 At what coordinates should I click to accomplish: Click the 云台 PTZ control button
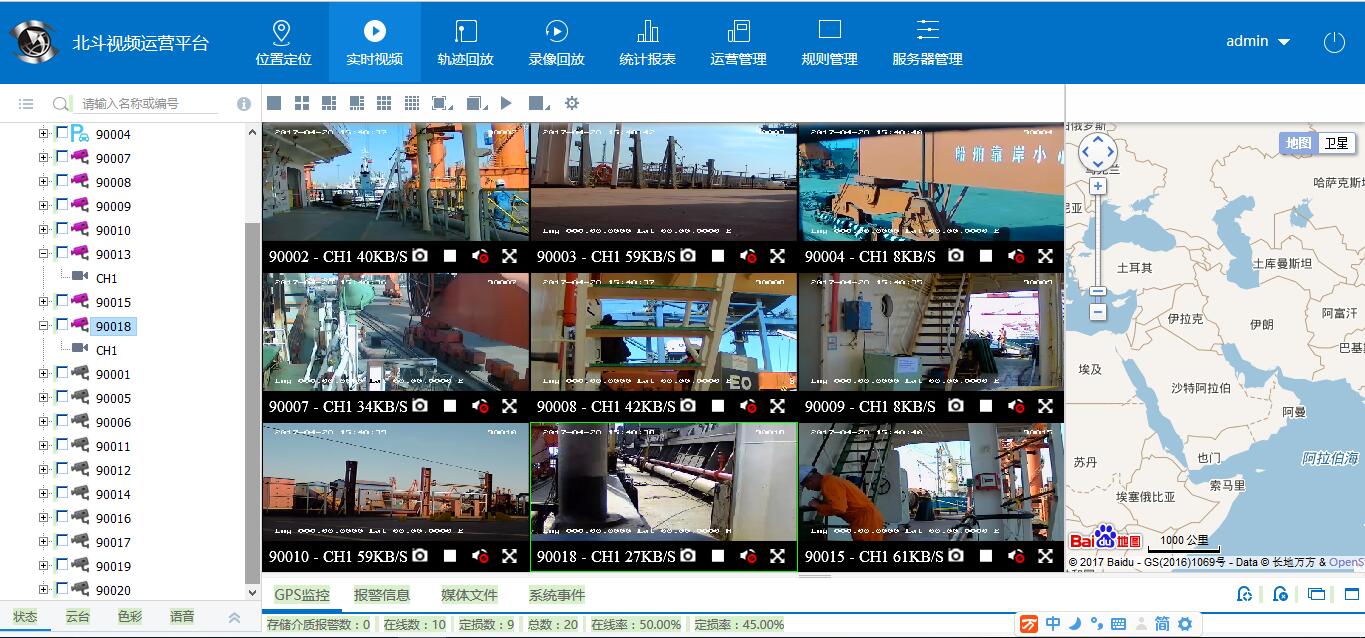78,617
